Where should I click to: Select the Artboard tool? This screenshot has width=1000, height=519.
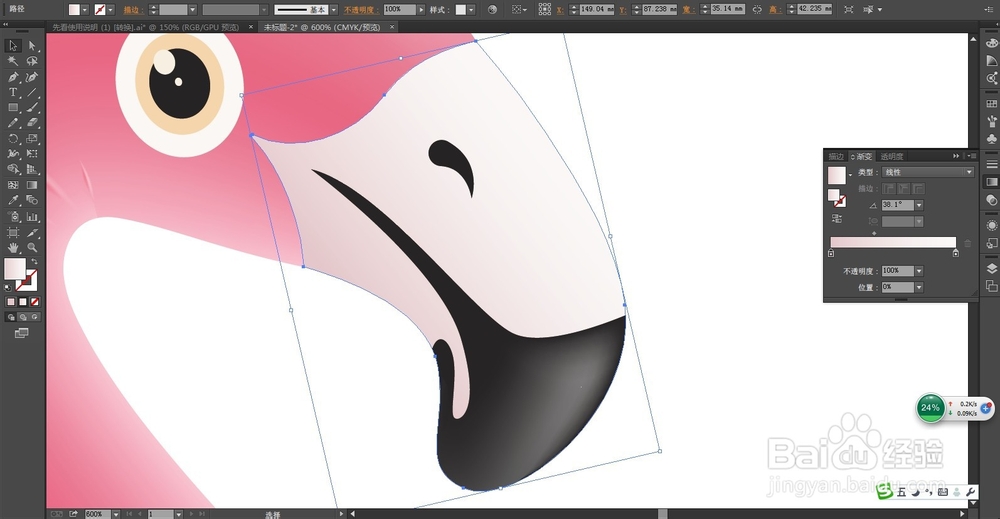click(x=13, y=233)
